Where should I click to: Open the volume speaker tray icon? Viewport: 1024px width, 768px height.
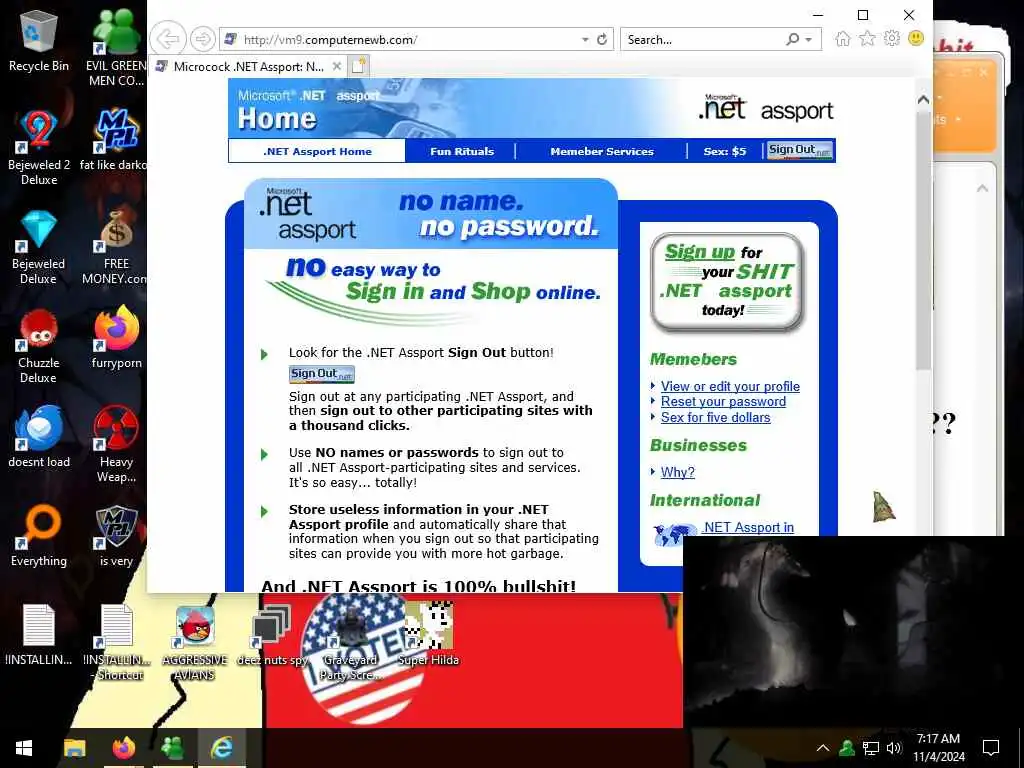point(894,748)
